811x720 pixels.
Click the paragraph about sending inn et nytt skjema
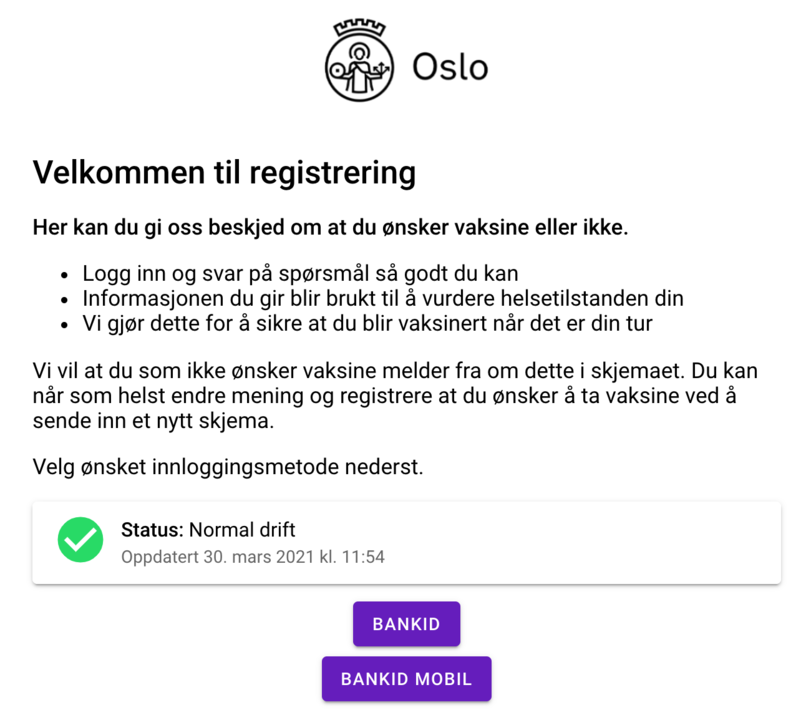click(400, 394)
